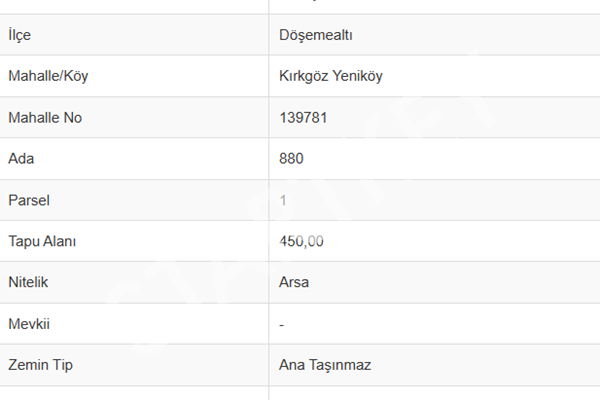Screen dimensions: 600x400
Task: Select the 139781 neighborhood number
Action: [304, 117]
